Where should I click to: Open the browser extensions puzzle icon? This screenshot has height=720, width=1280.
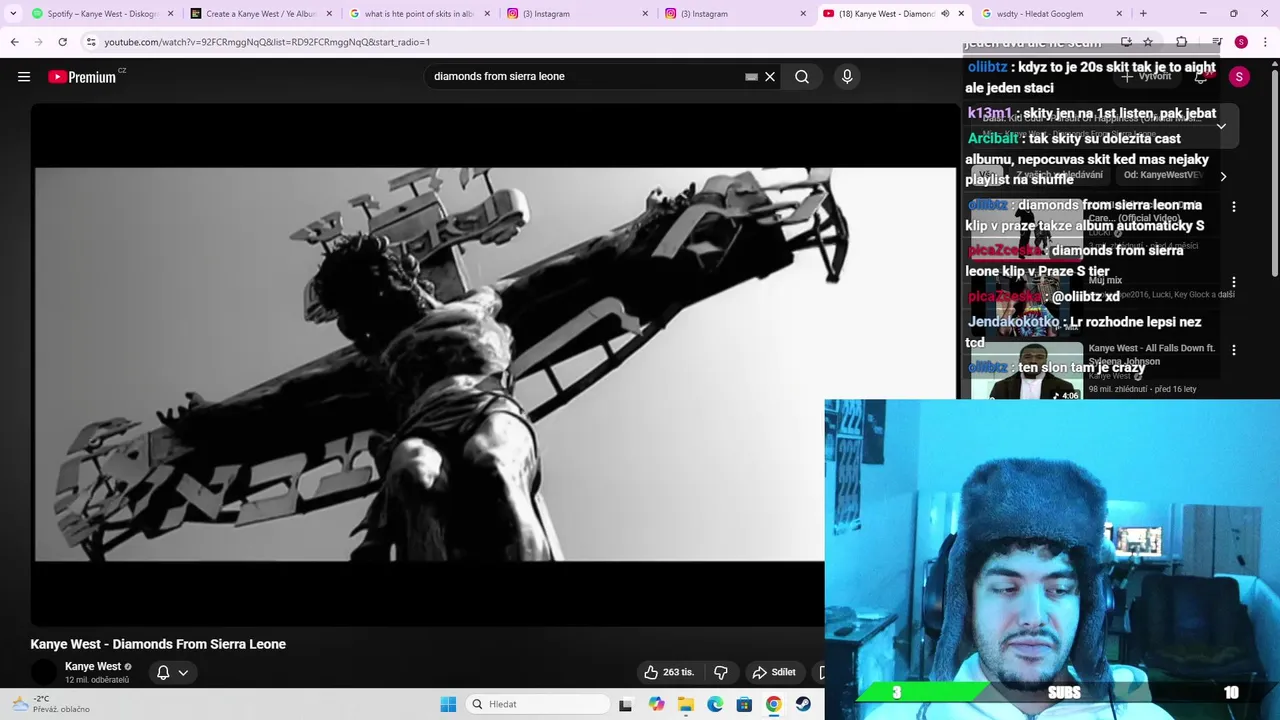click(1181, 42)
